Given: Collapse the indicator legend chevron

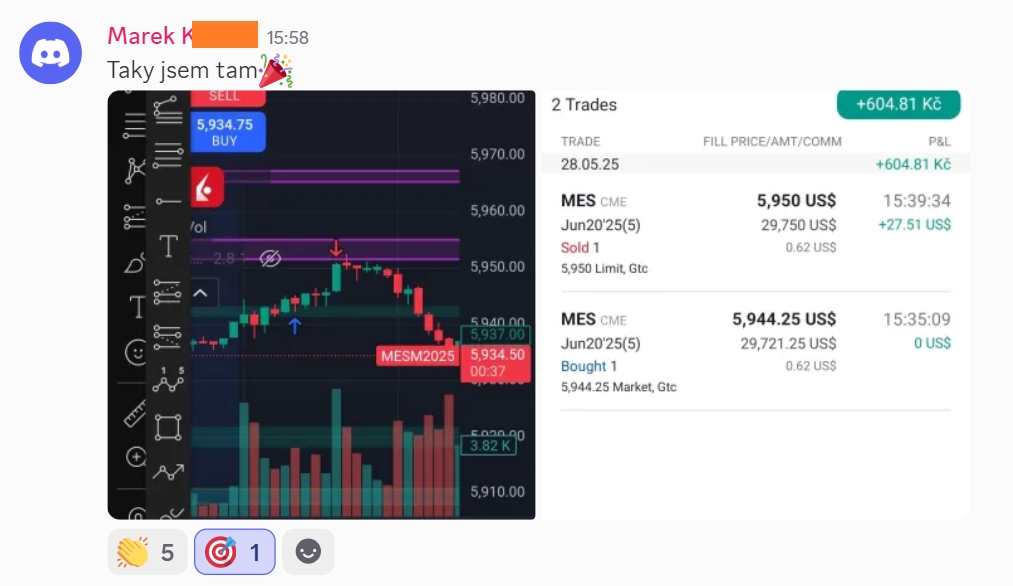Looking at the screenshot, I should click(x=201, y=293).
